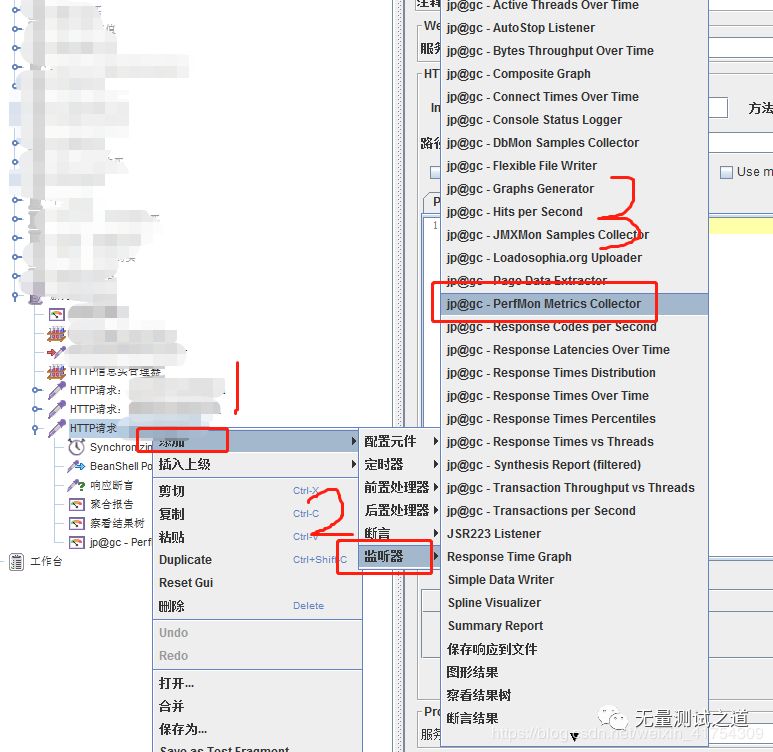
Task: Open the 断言 submenu
Action: point(401,533)
